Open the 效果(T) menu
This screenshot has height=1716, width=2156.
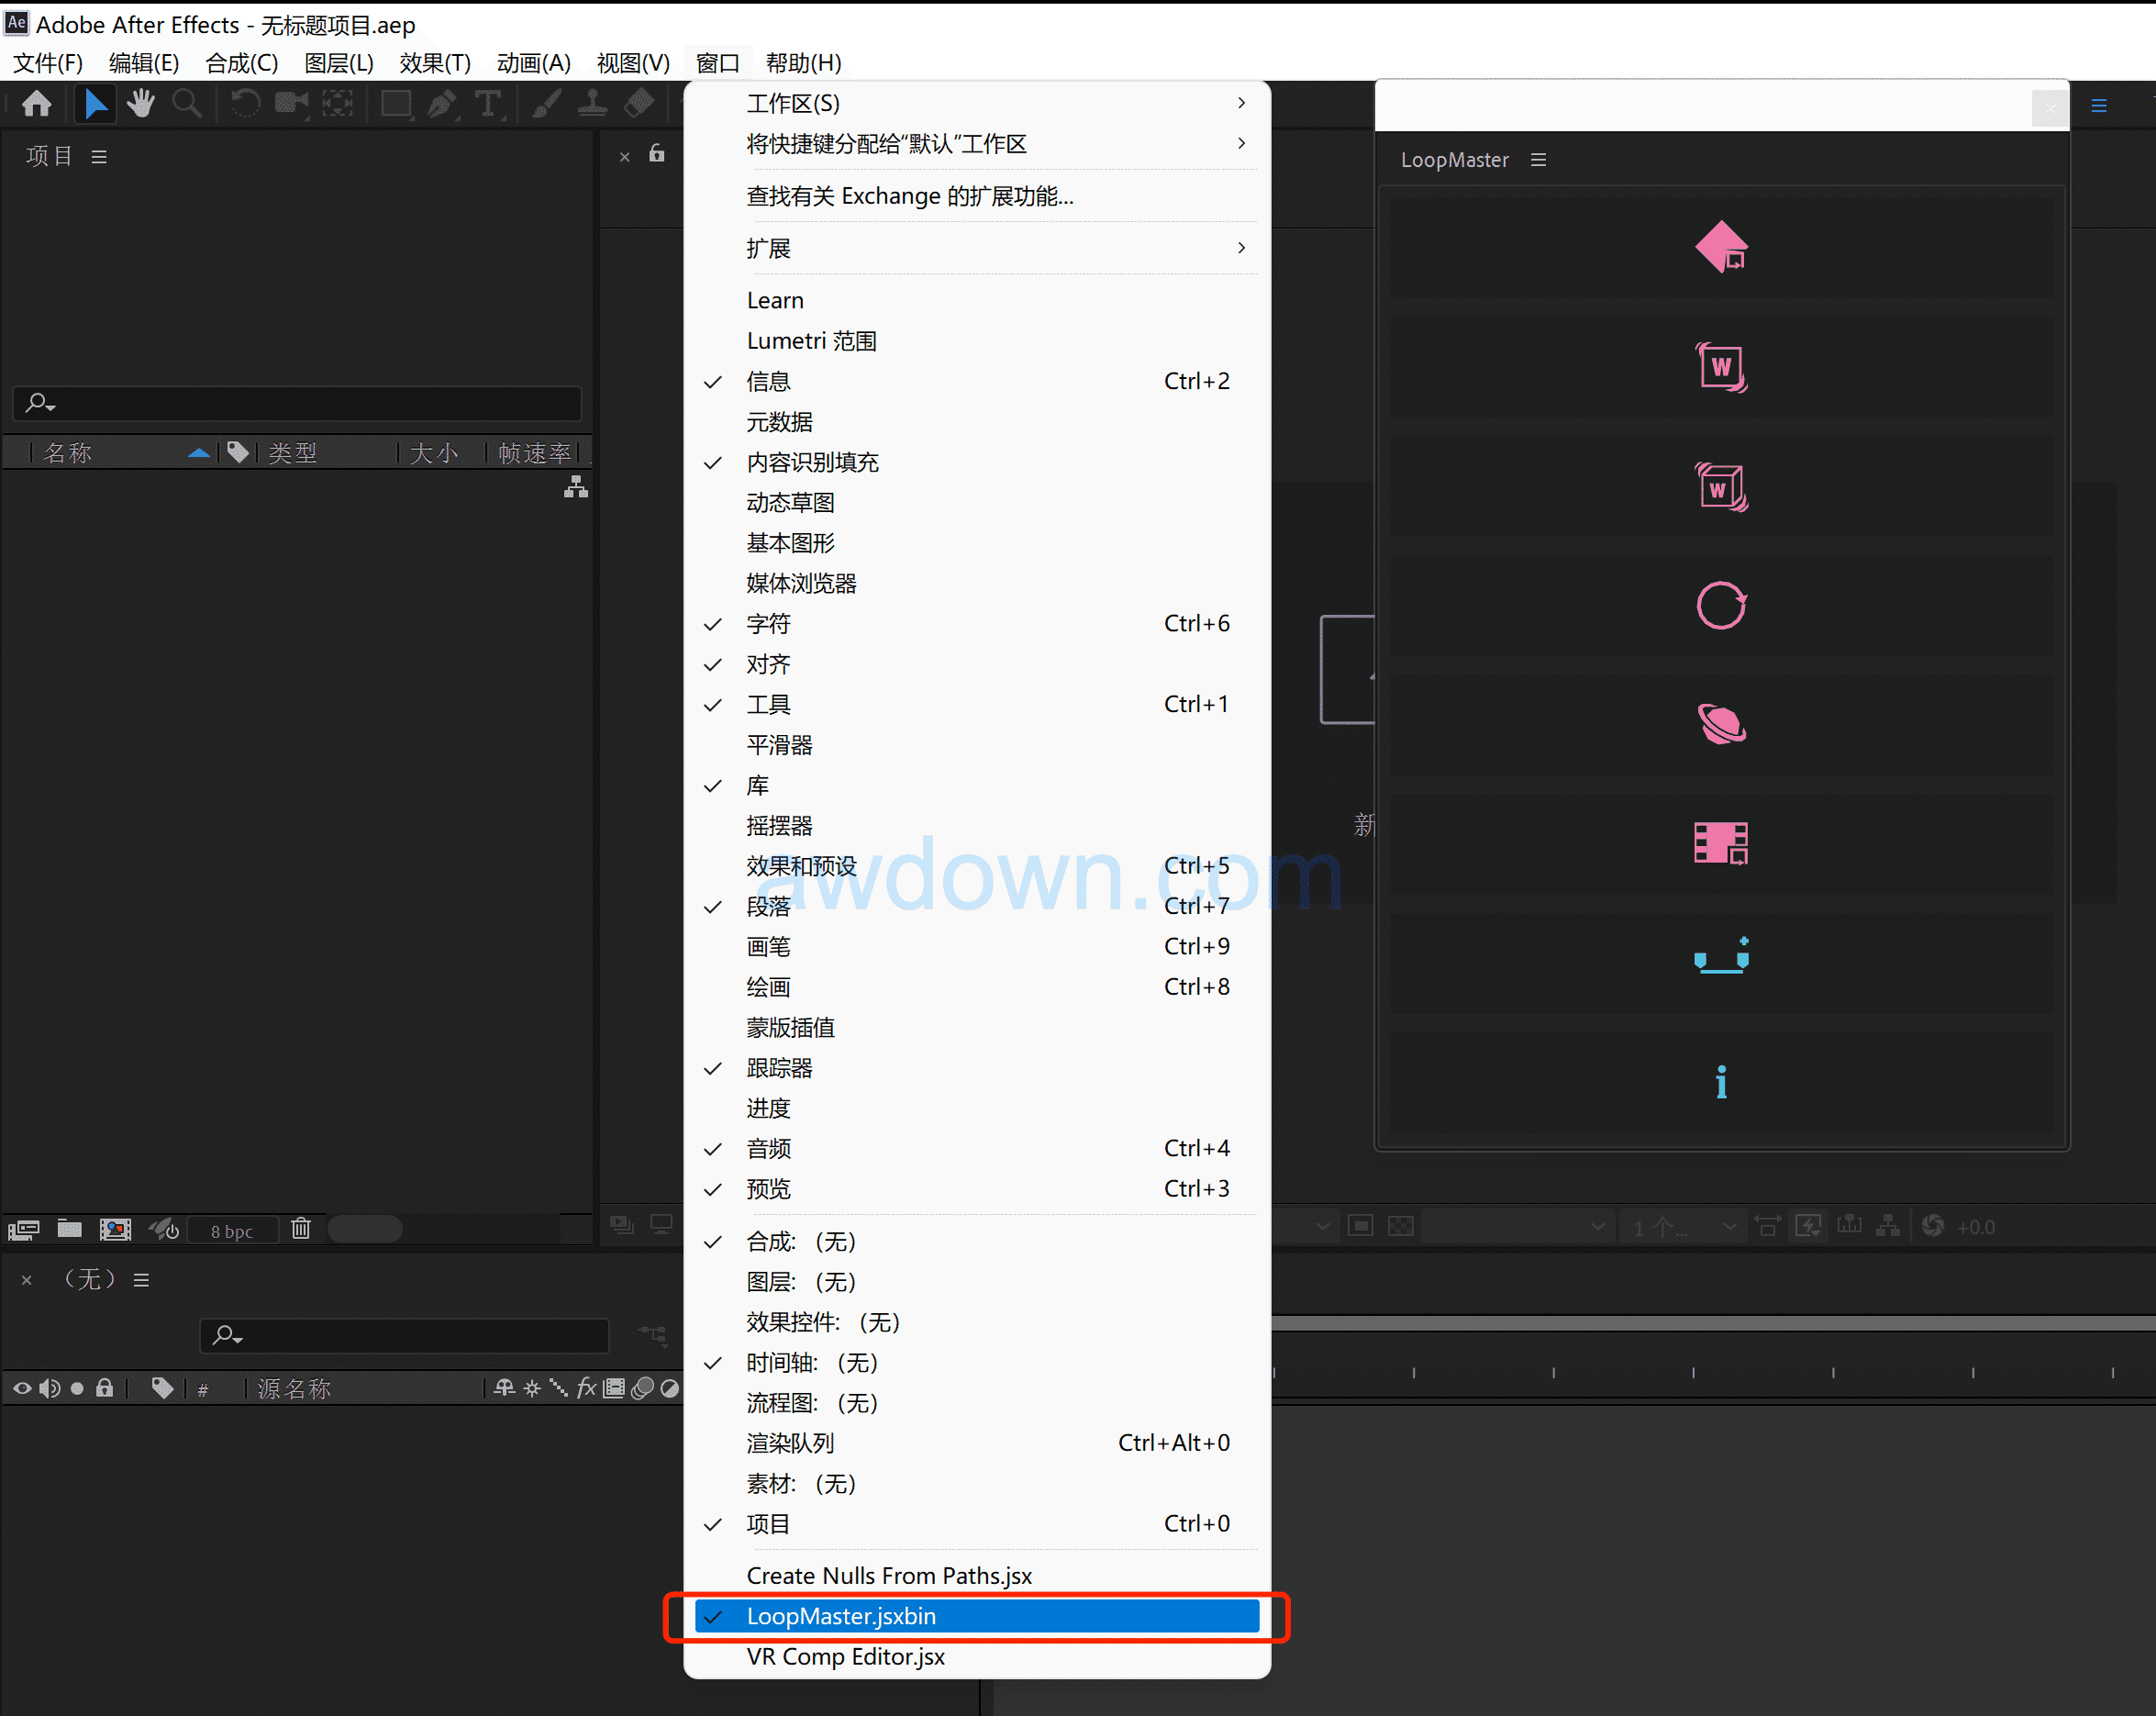click(x=434, y=63)
